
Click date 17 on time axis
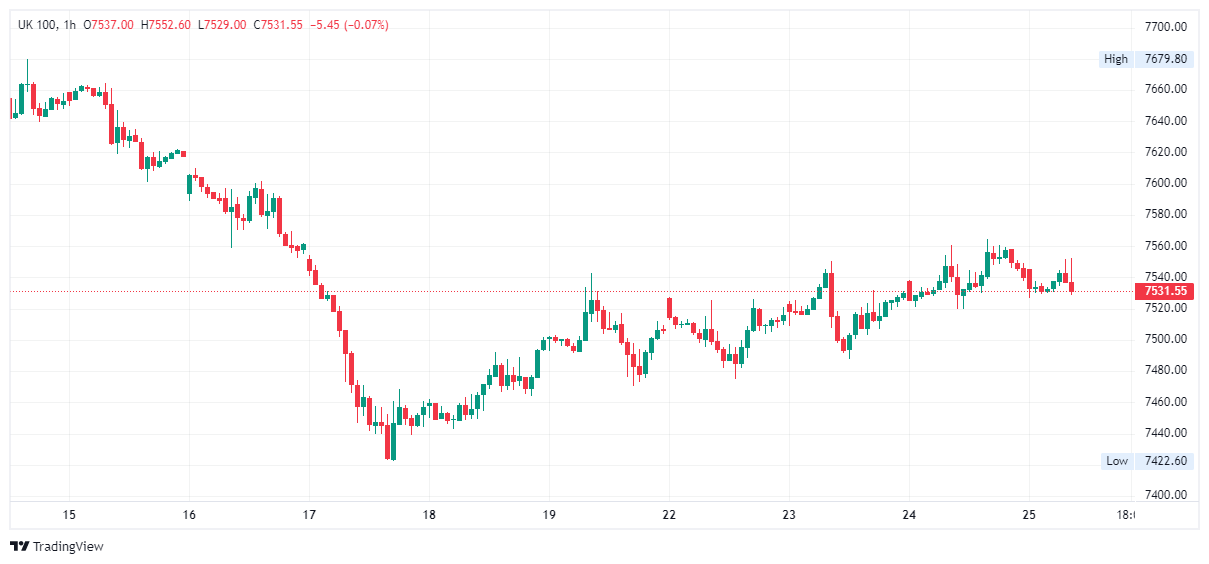(x=309, y=515)
